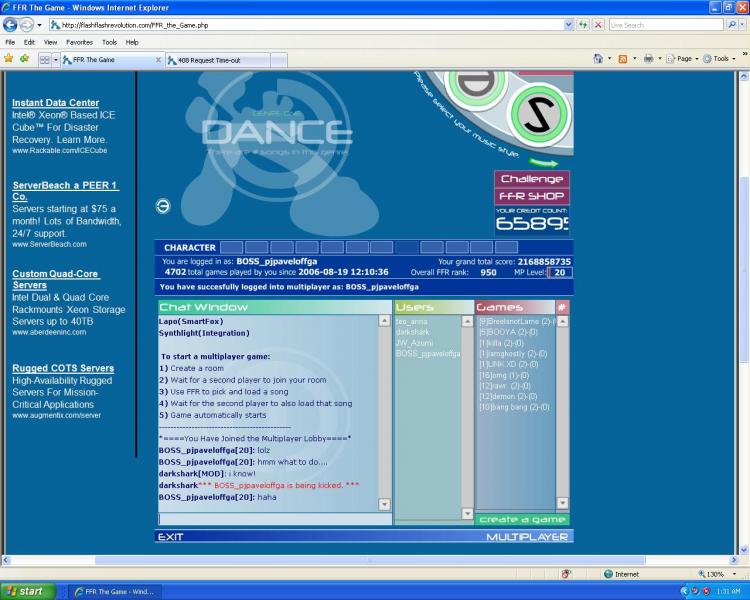Click the Home toolbar icon

click(598, 58)
